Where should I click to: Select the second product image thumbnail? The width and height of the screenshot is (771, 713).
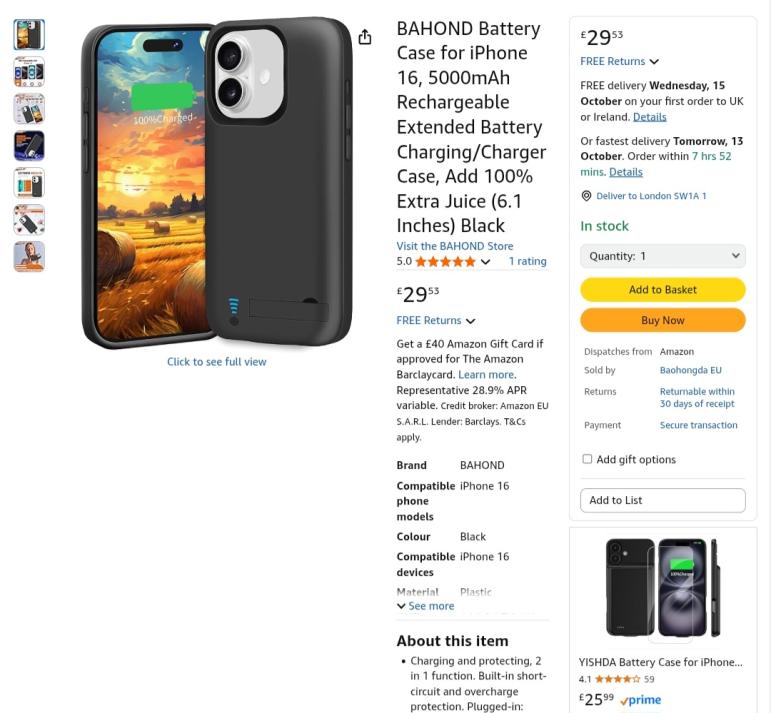29,72
